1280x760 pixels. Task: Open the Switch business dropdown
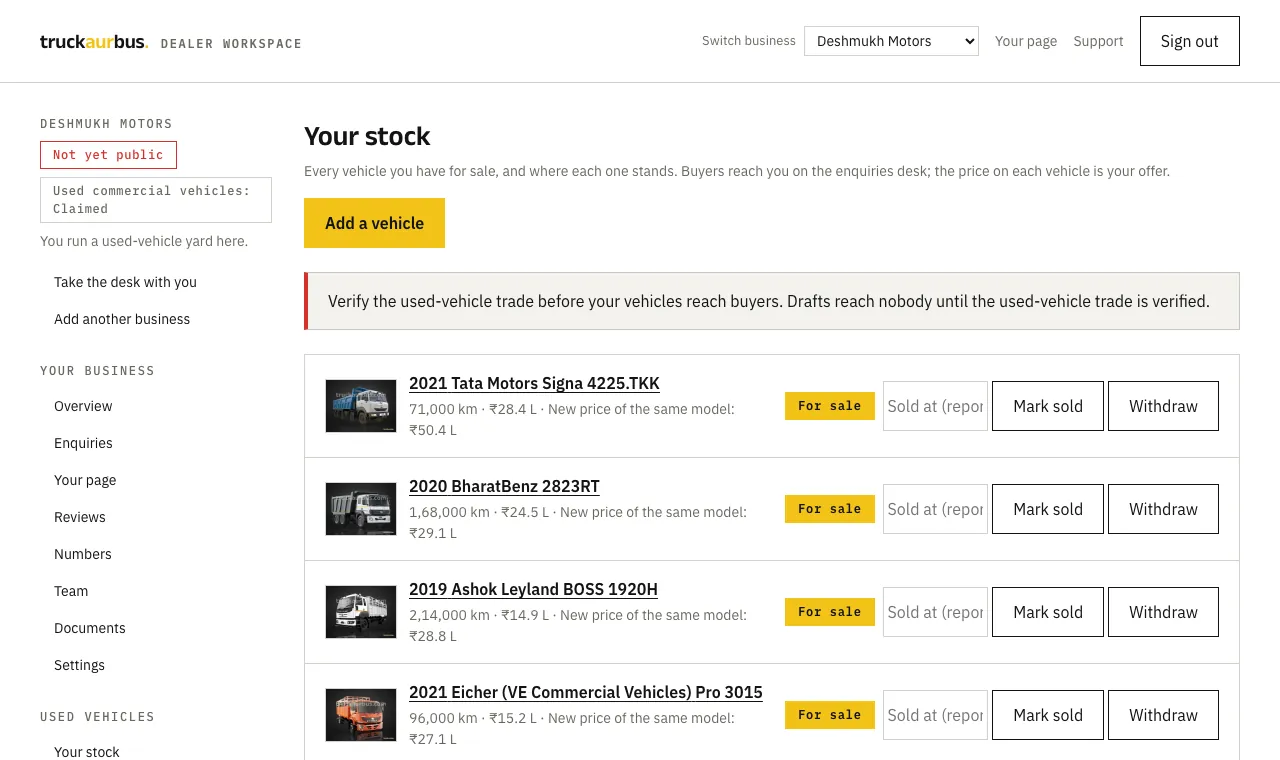(891, 41)
